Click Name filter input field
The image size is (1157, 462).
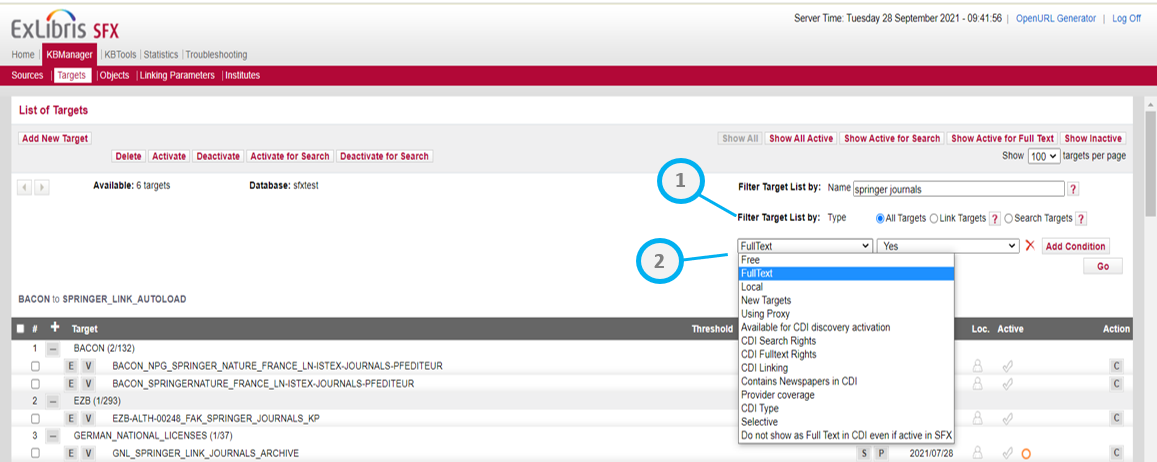tap(959, 189)
